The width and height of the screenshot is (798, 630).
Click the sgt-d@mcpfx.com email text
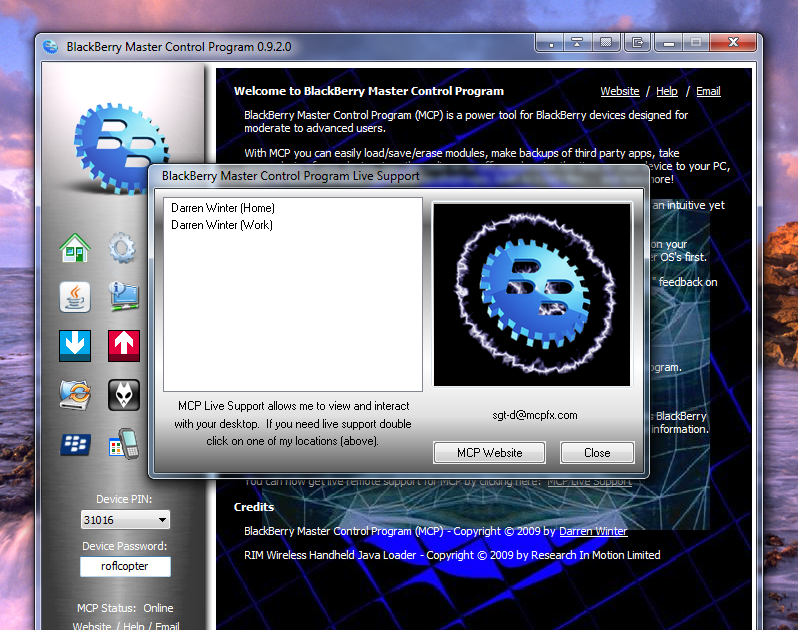click(535, 415)
